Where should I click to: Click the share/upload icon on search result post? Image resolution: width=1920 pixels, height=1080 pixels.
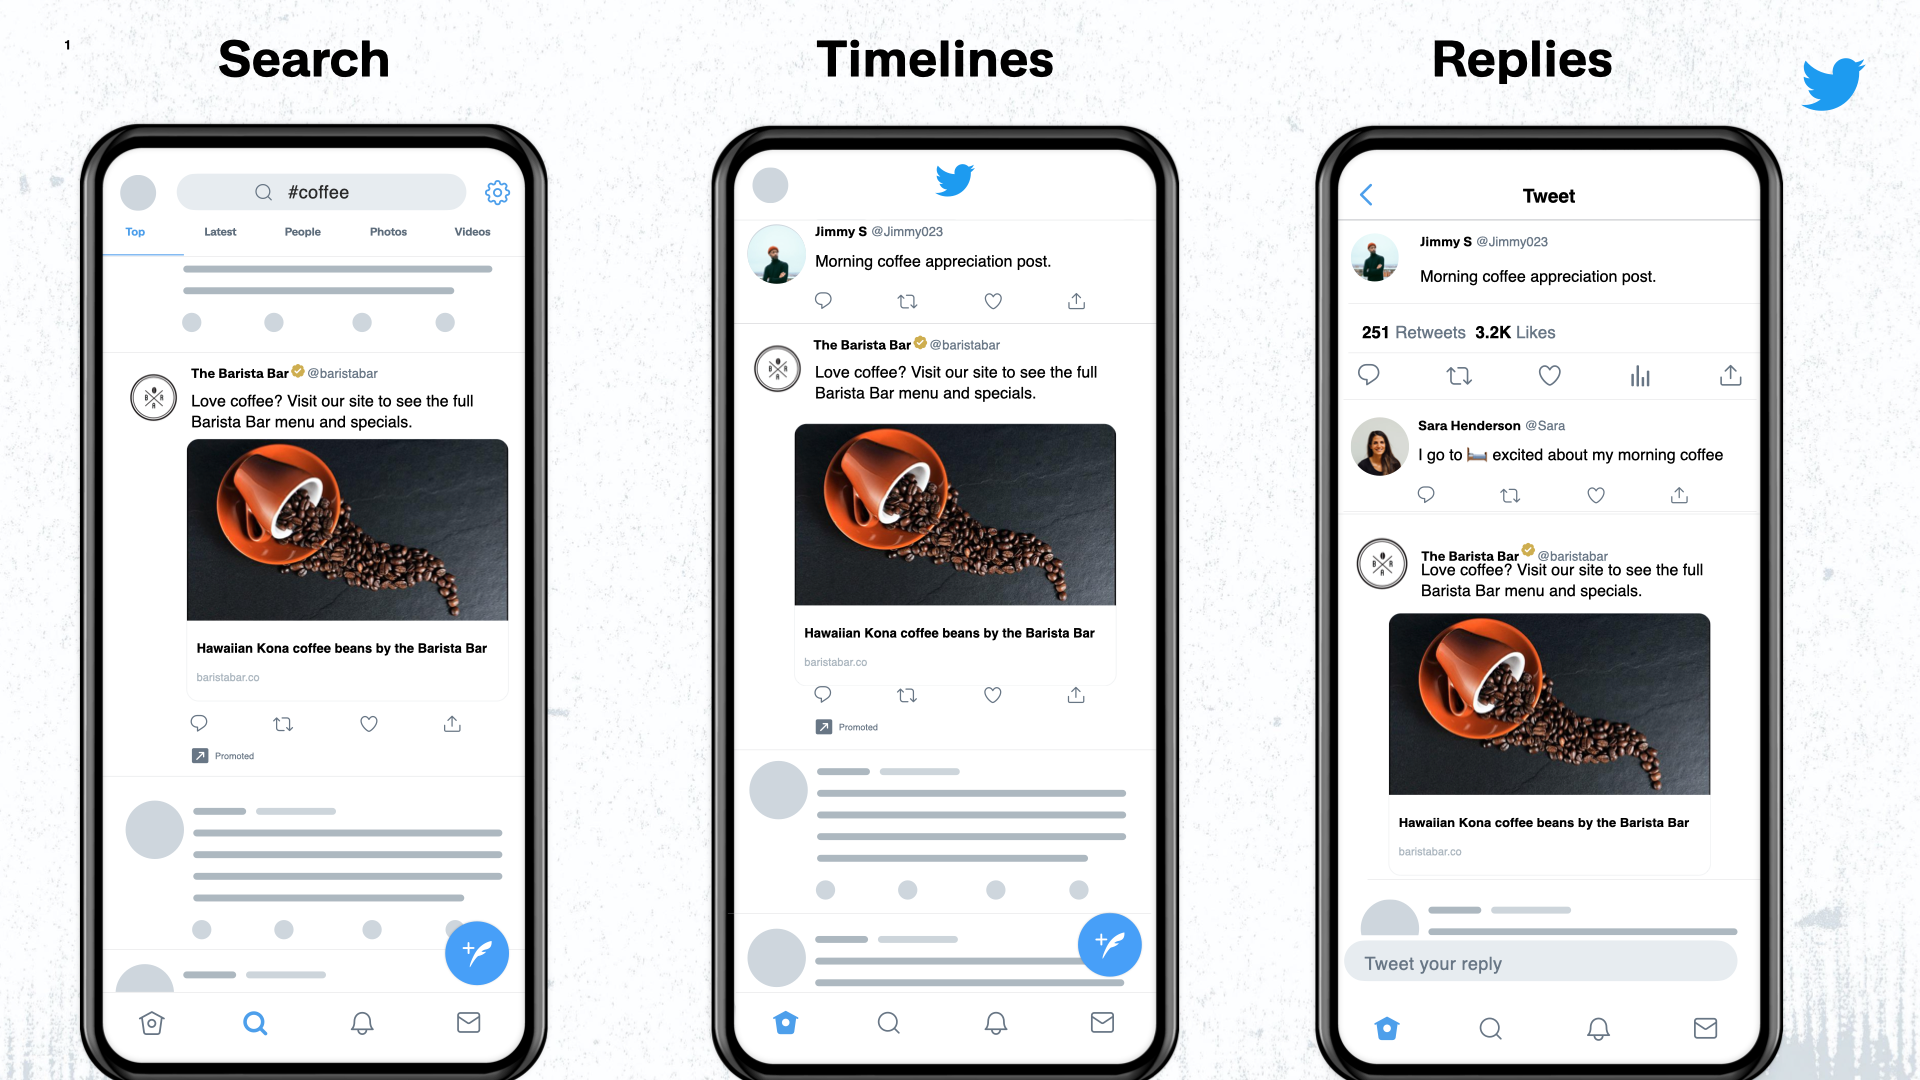(451, 723)
